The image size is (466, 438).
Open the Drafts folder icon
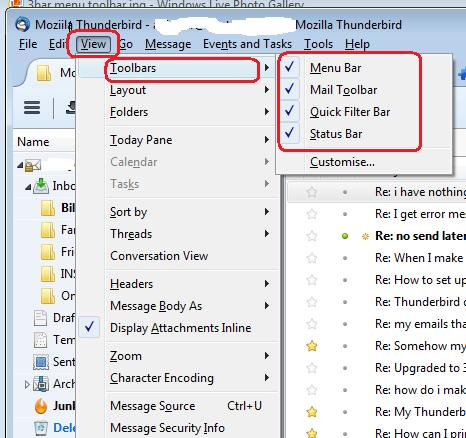point(41,318)
